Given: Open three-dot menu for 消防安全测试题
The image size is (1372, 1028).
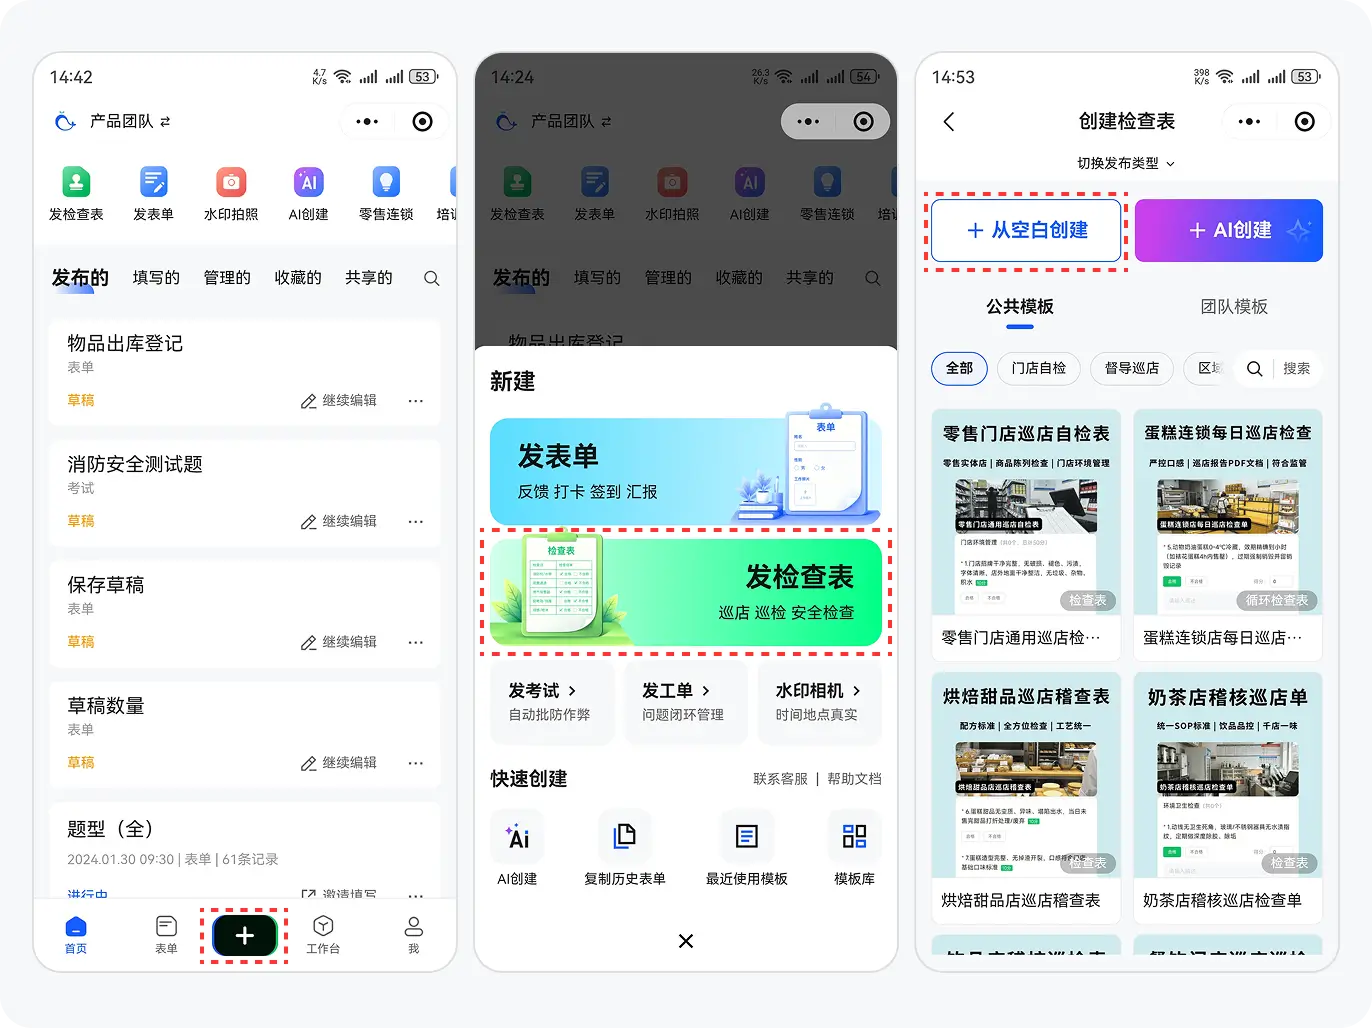Looking at the screenshot, I should (x=416, y=522).
